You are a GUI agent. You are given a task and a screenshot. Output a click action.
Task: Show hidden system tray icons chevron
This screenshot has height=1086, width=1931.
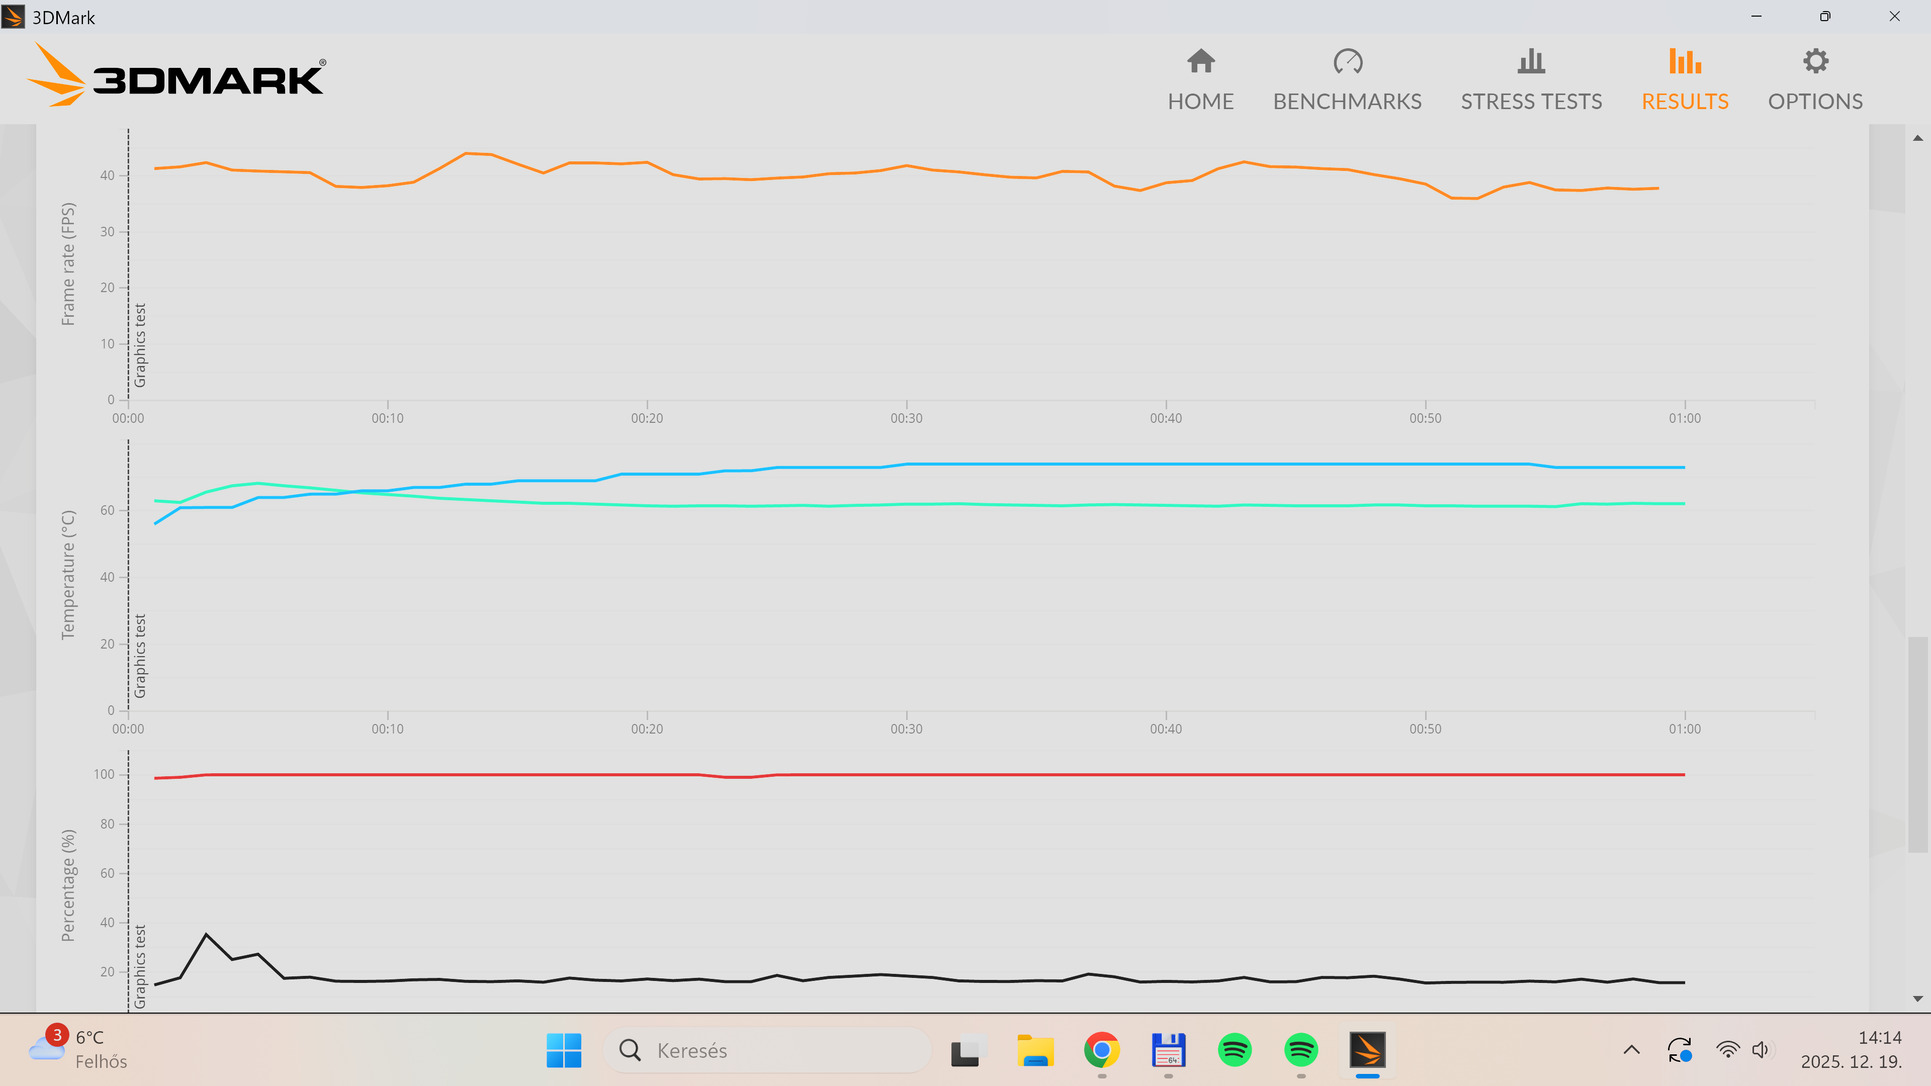coord(1631,1050)
